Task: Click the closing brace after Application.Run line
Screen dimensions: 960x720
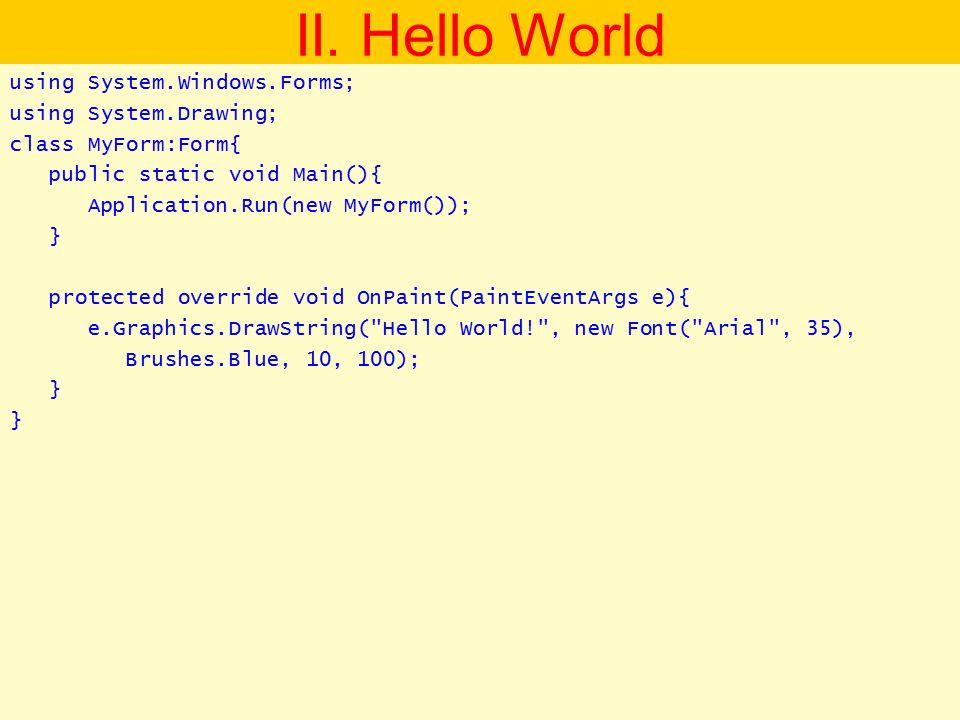Action: [54, 236]
